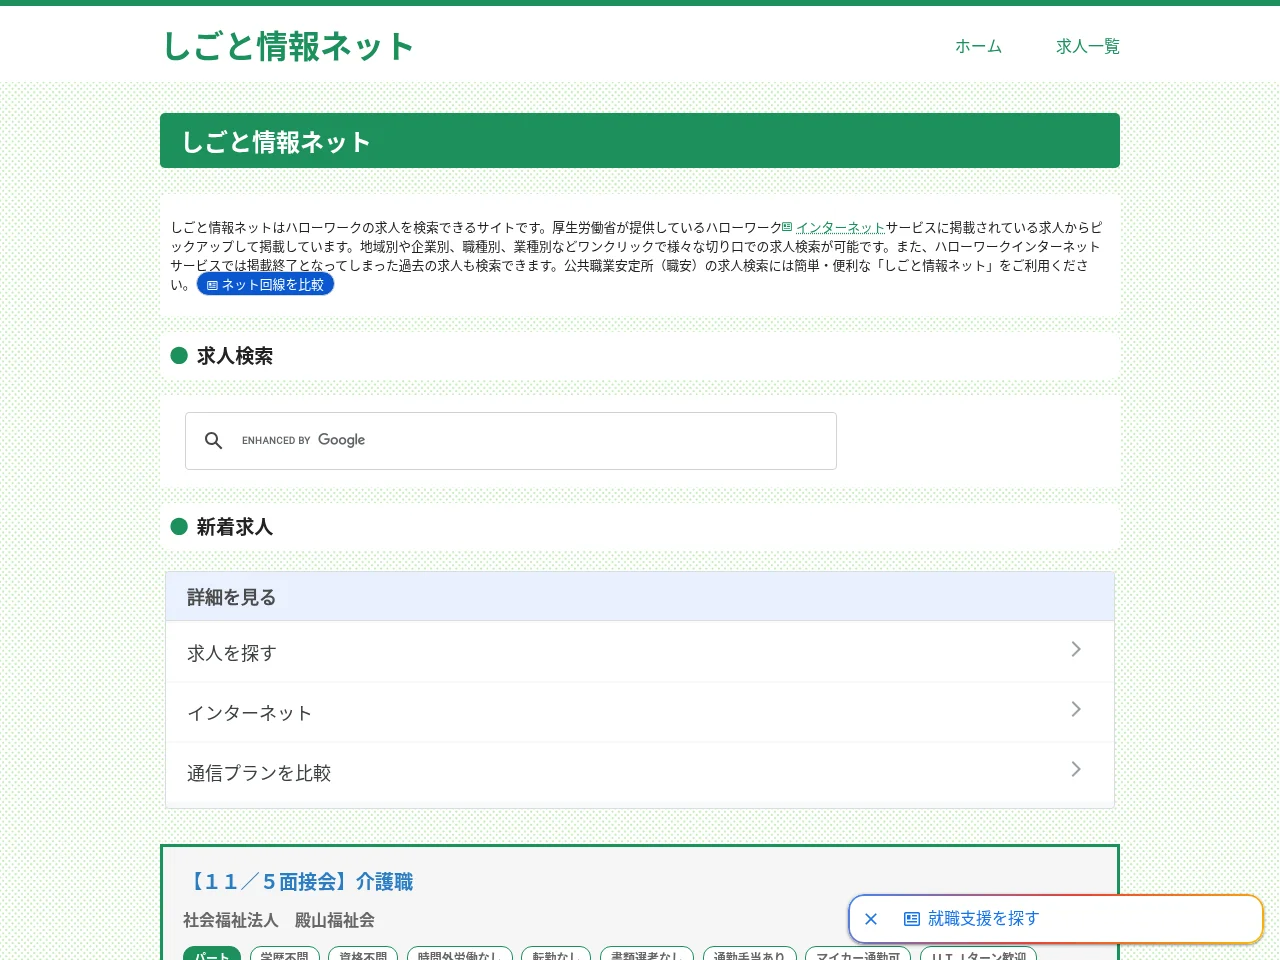Click the small icon before the inline インターネット link

click(787, 227)
